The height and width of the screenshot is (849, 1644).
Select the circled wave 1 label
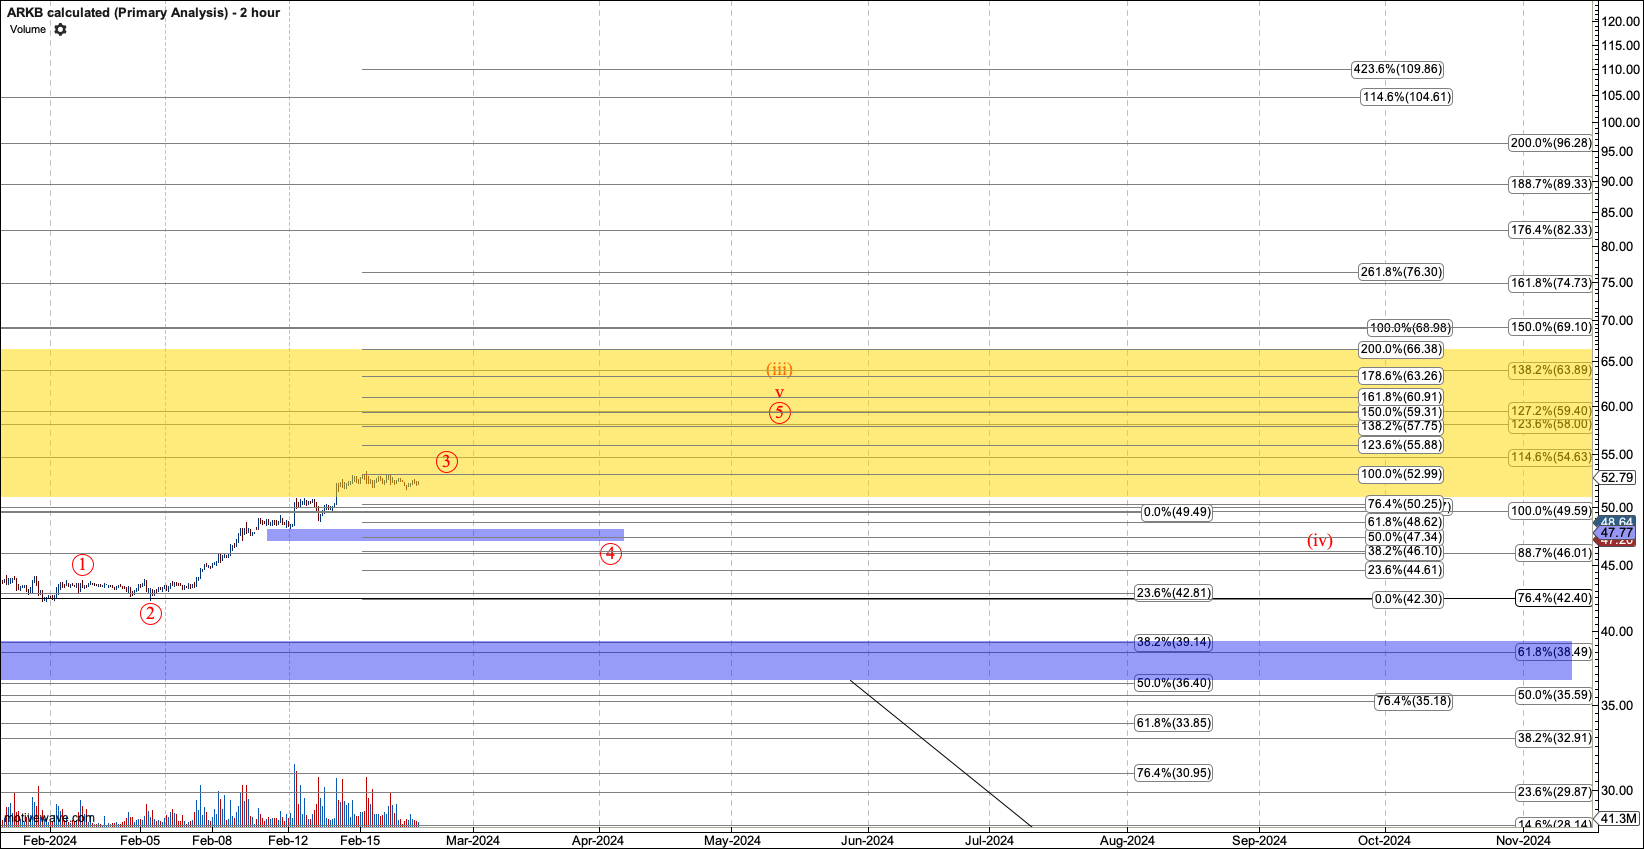click(83, 565)
